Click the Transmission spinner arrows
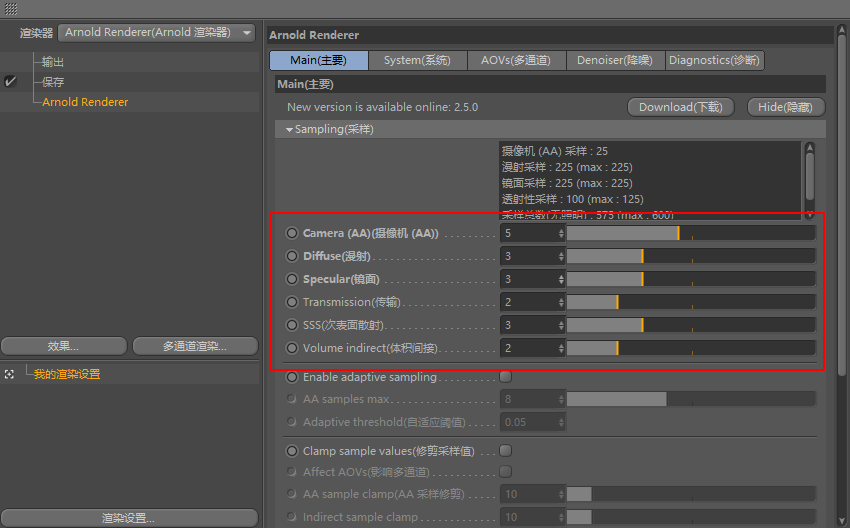850x528 pixels. (561, 302)
